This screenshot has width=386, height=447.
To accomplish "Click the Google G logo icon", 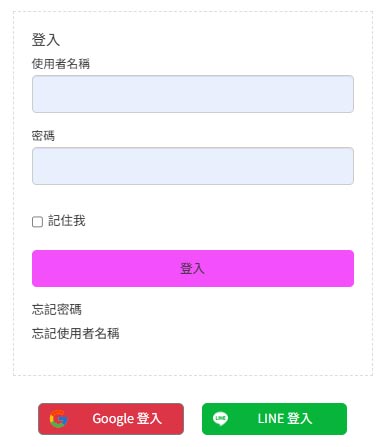I will click(59, 419).
